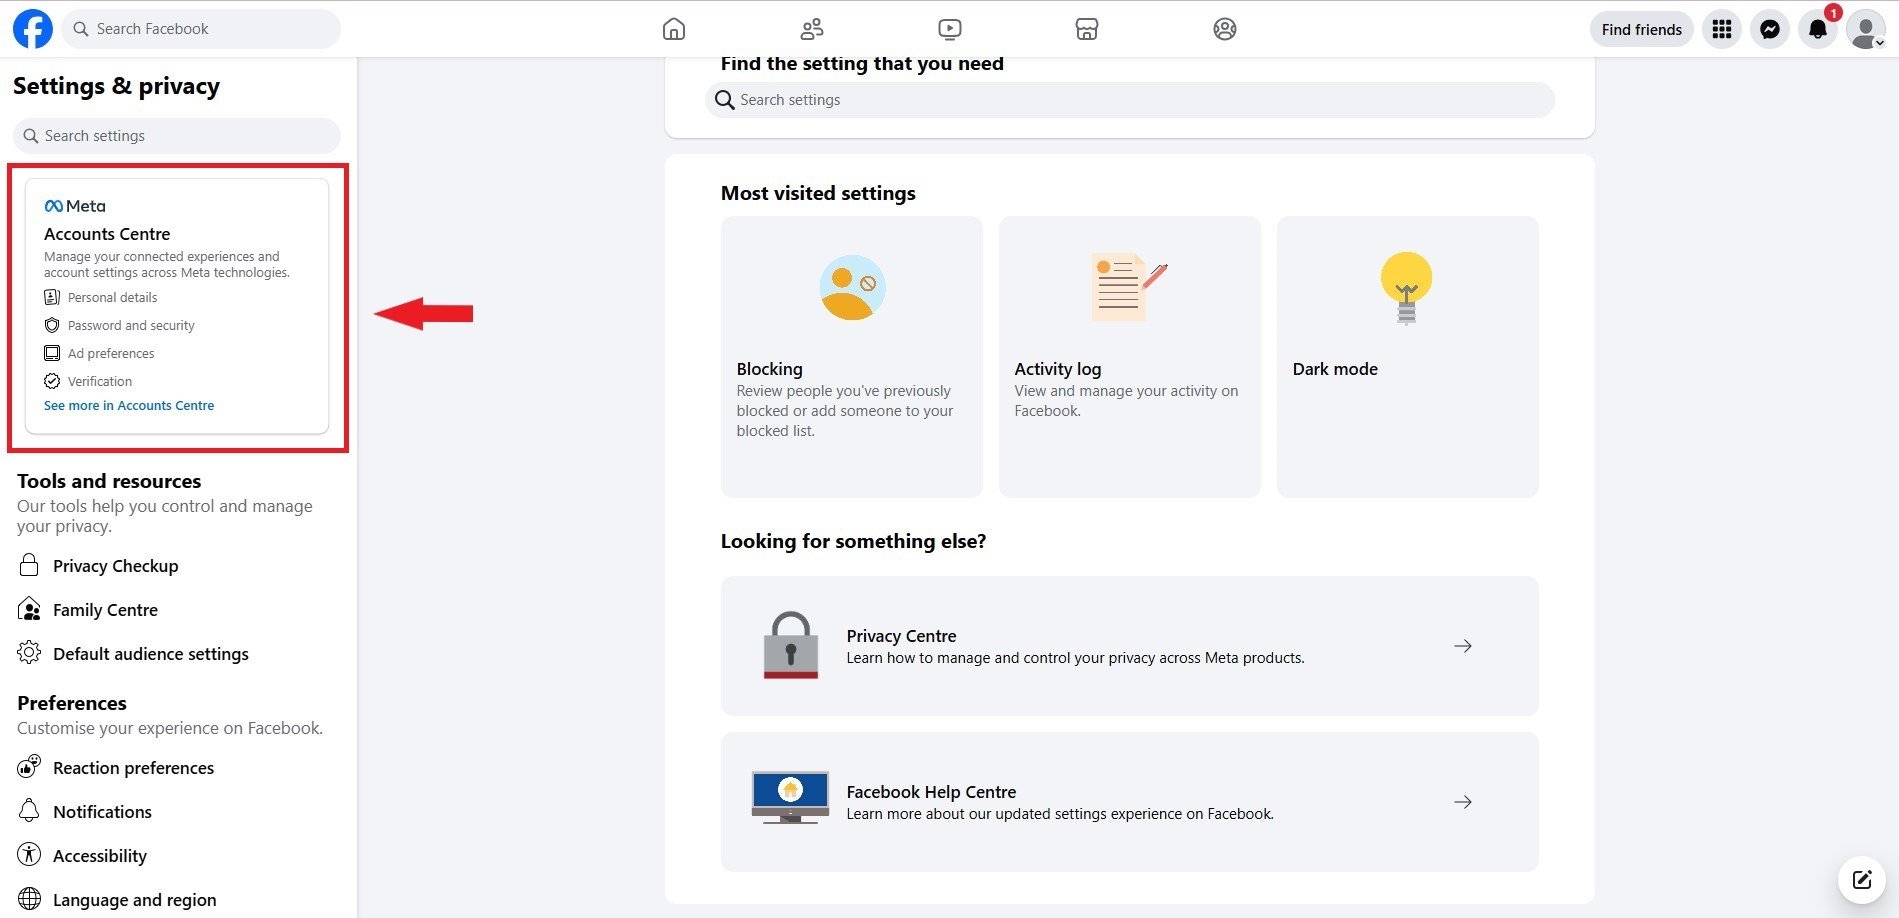Open the Privacy Centre card
This screenshot has width=1899, height=918.
click(x=1130, y=646)
